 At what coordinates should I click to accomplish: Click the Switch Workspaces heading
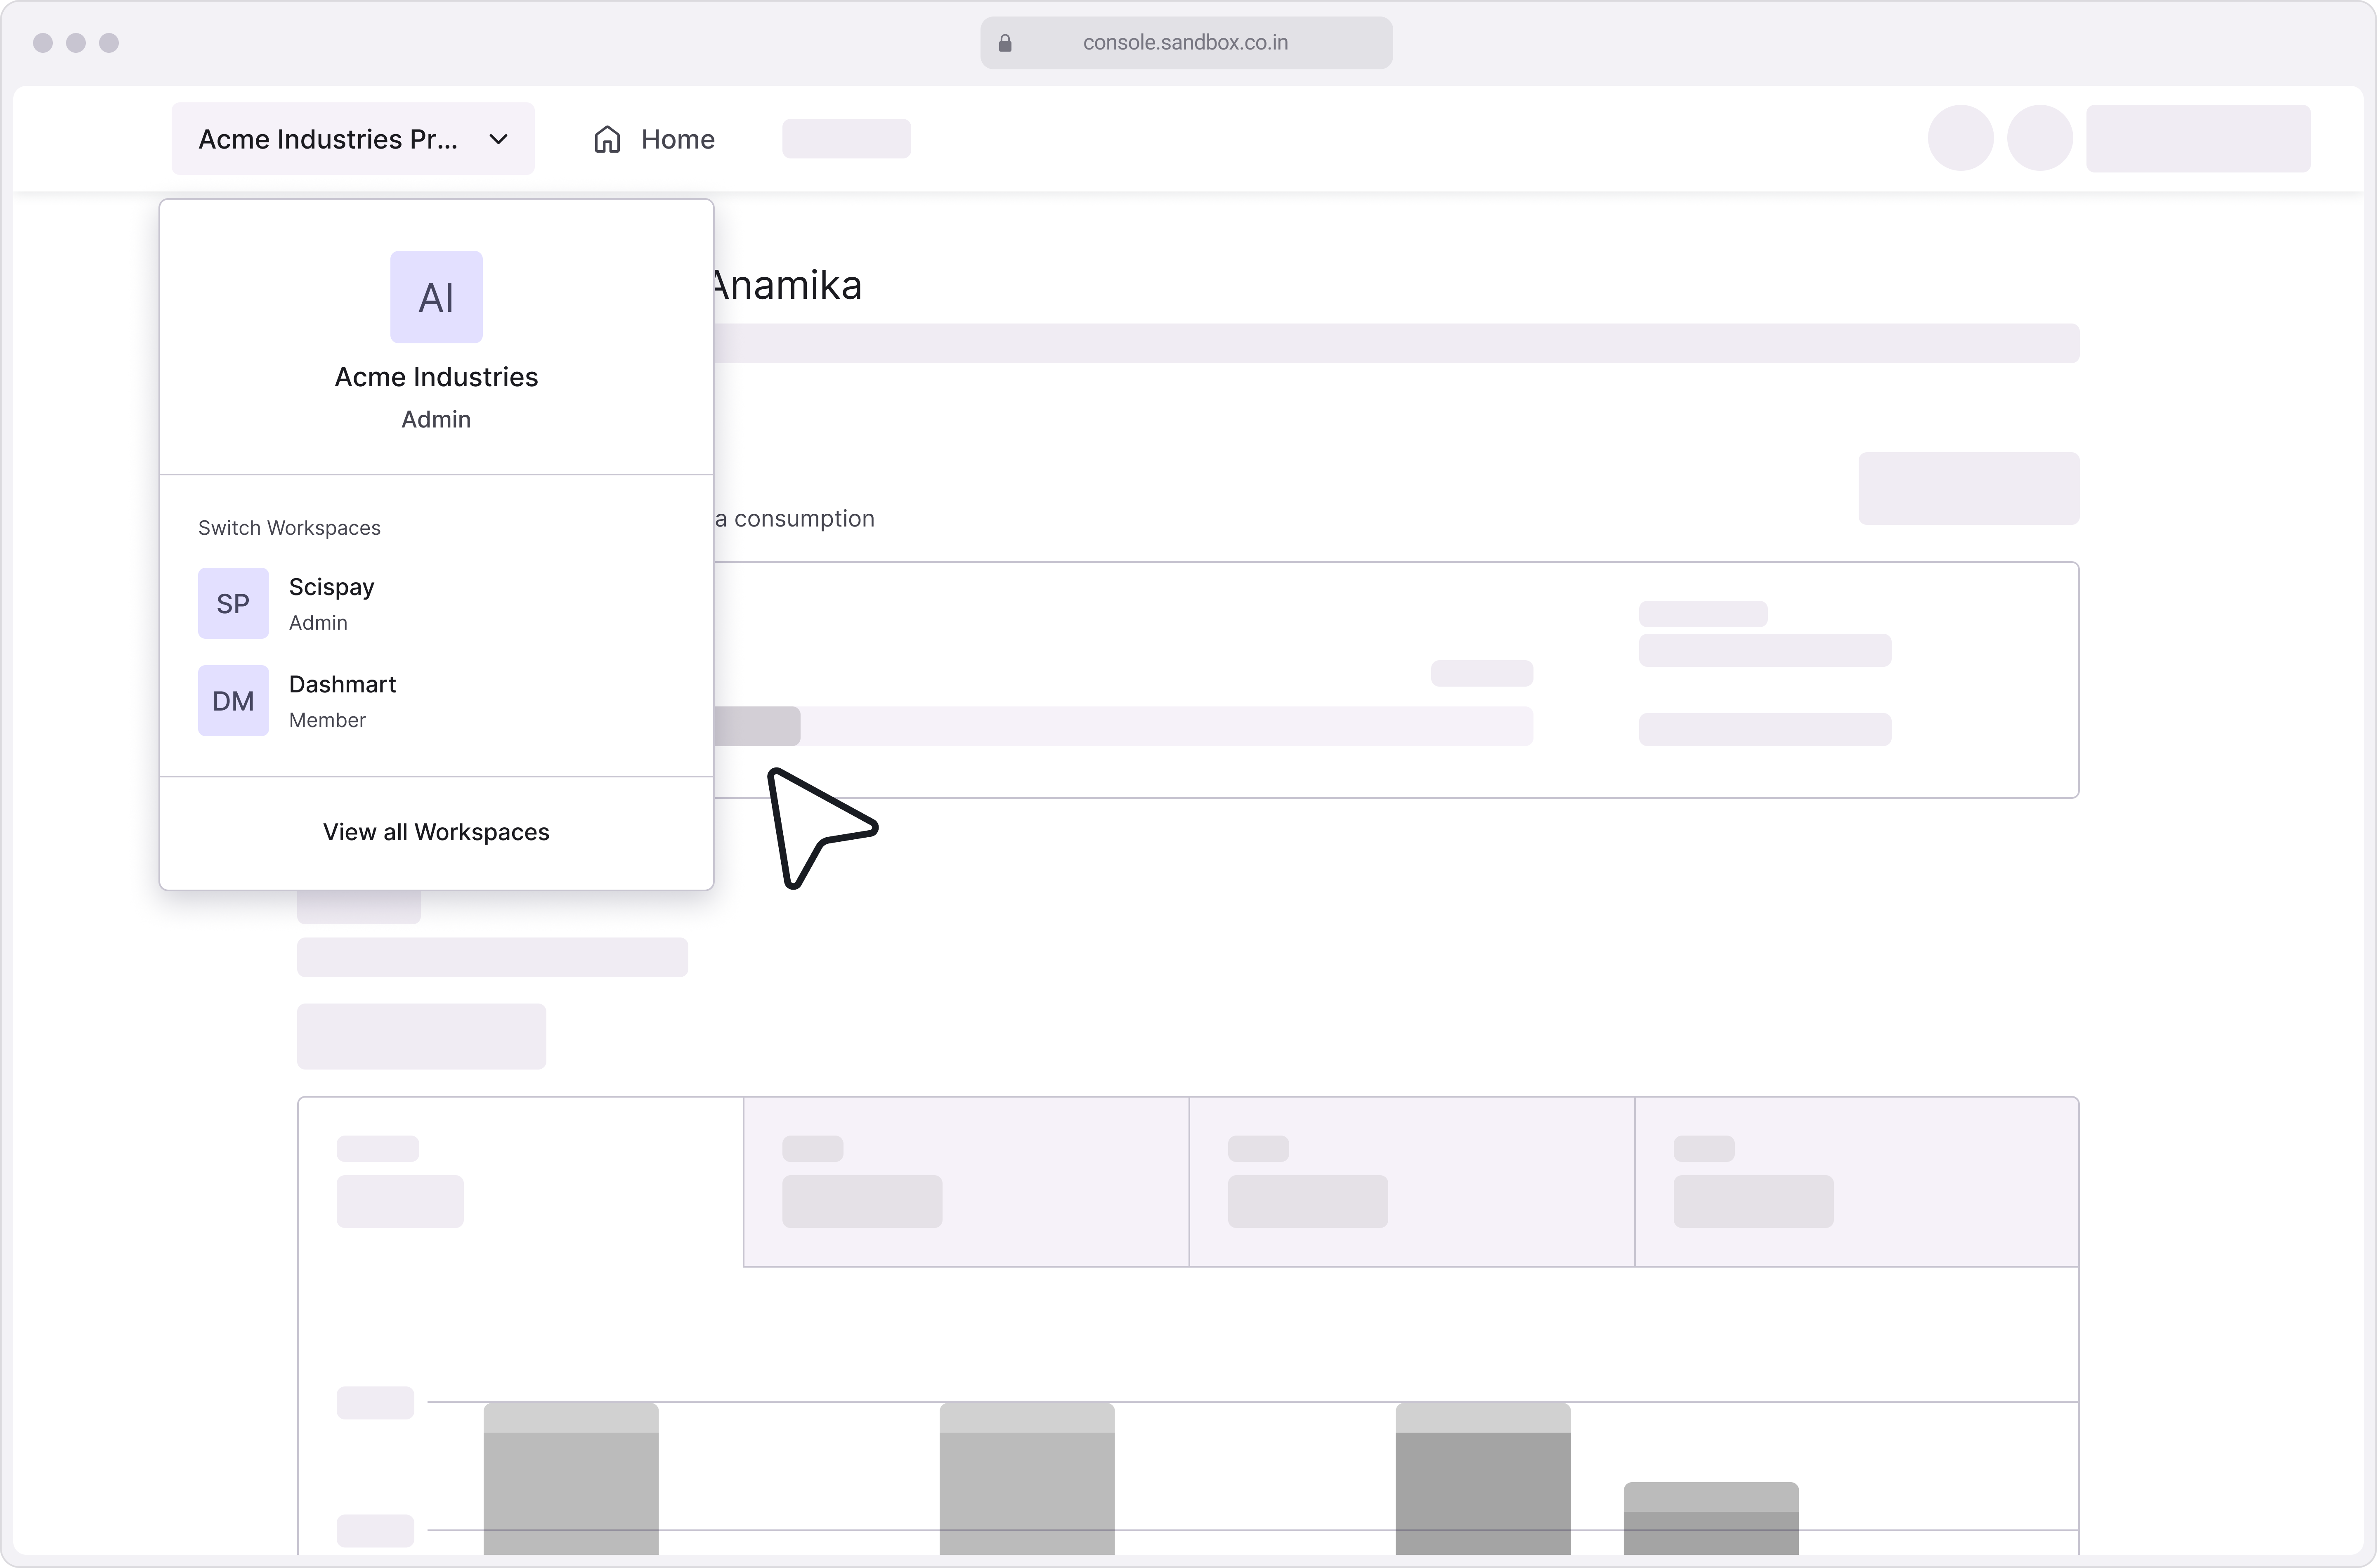tap(289, 528)
